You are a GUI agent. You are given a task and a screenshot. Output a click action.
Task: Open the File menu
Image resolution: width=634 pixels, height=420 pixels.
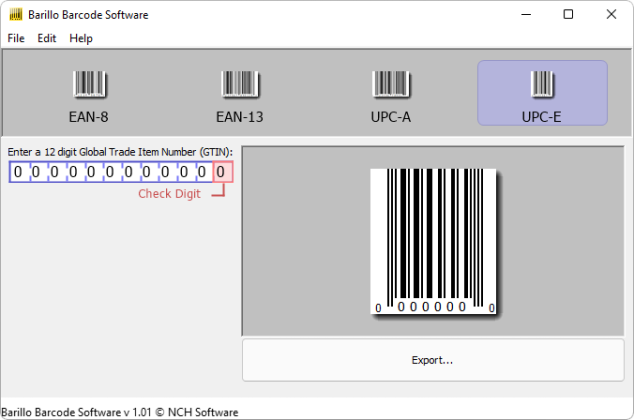tap(16, 38)
